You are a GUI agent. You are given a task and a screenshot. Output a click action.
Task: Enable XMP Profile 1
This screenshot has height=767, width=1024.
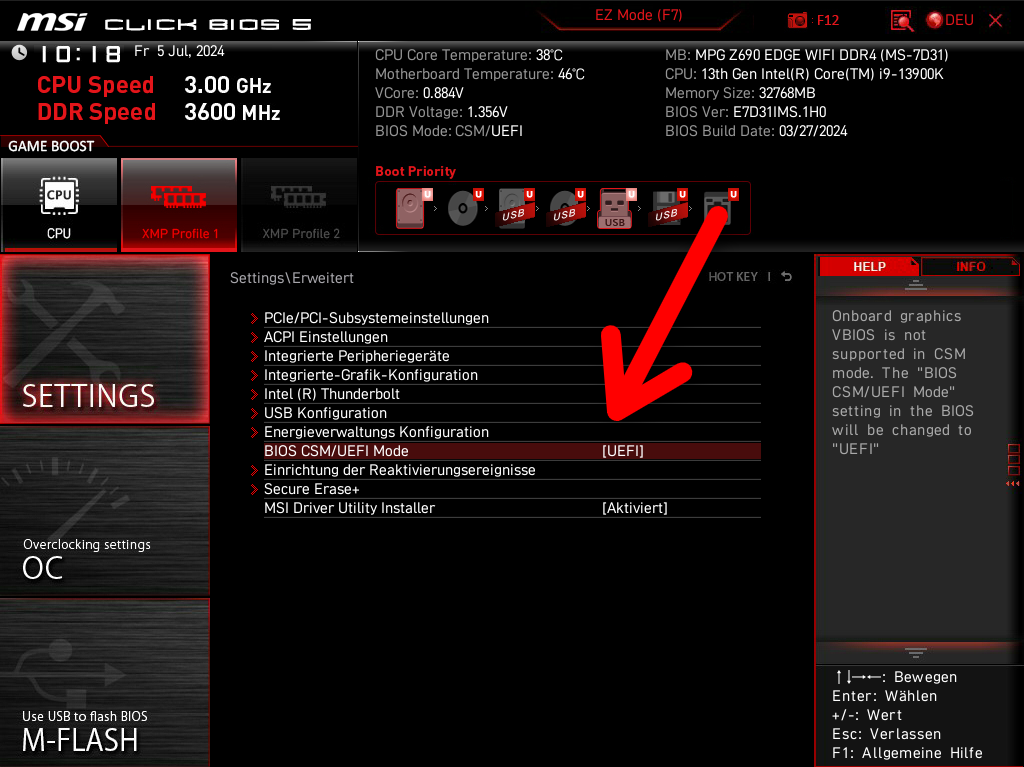pyautogui.click(x=179, y=205)
